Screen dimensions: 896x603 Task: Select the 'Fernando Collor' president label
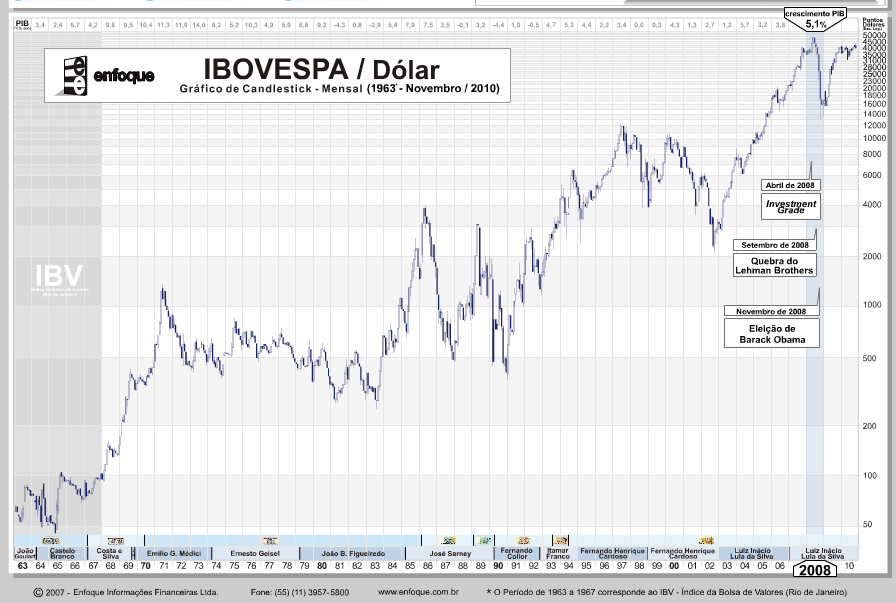pyautogui.click(x=517, y=553)
